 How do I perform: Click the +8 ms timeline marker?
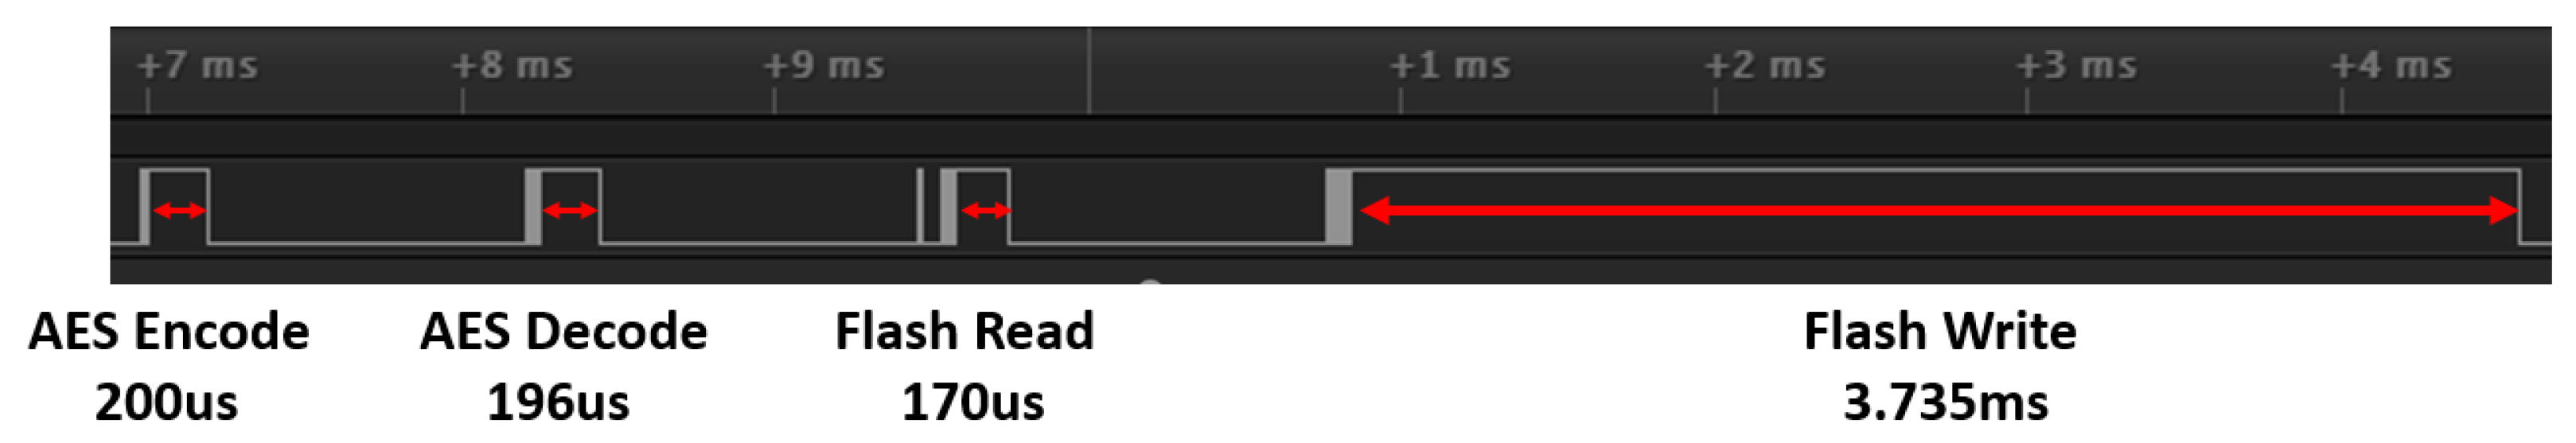click(512, 66)
